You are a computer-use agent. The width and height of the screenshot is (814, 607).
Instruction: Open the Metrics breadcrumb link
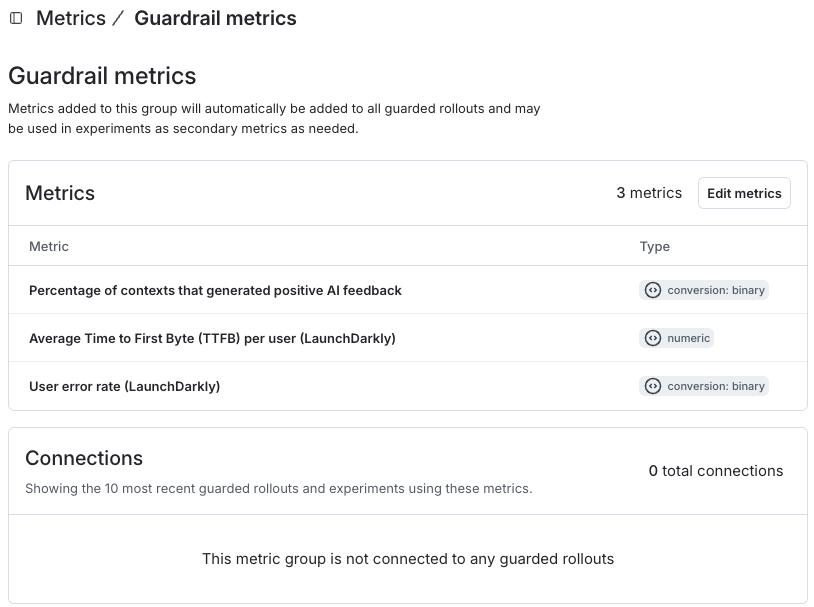pos(69,18)
